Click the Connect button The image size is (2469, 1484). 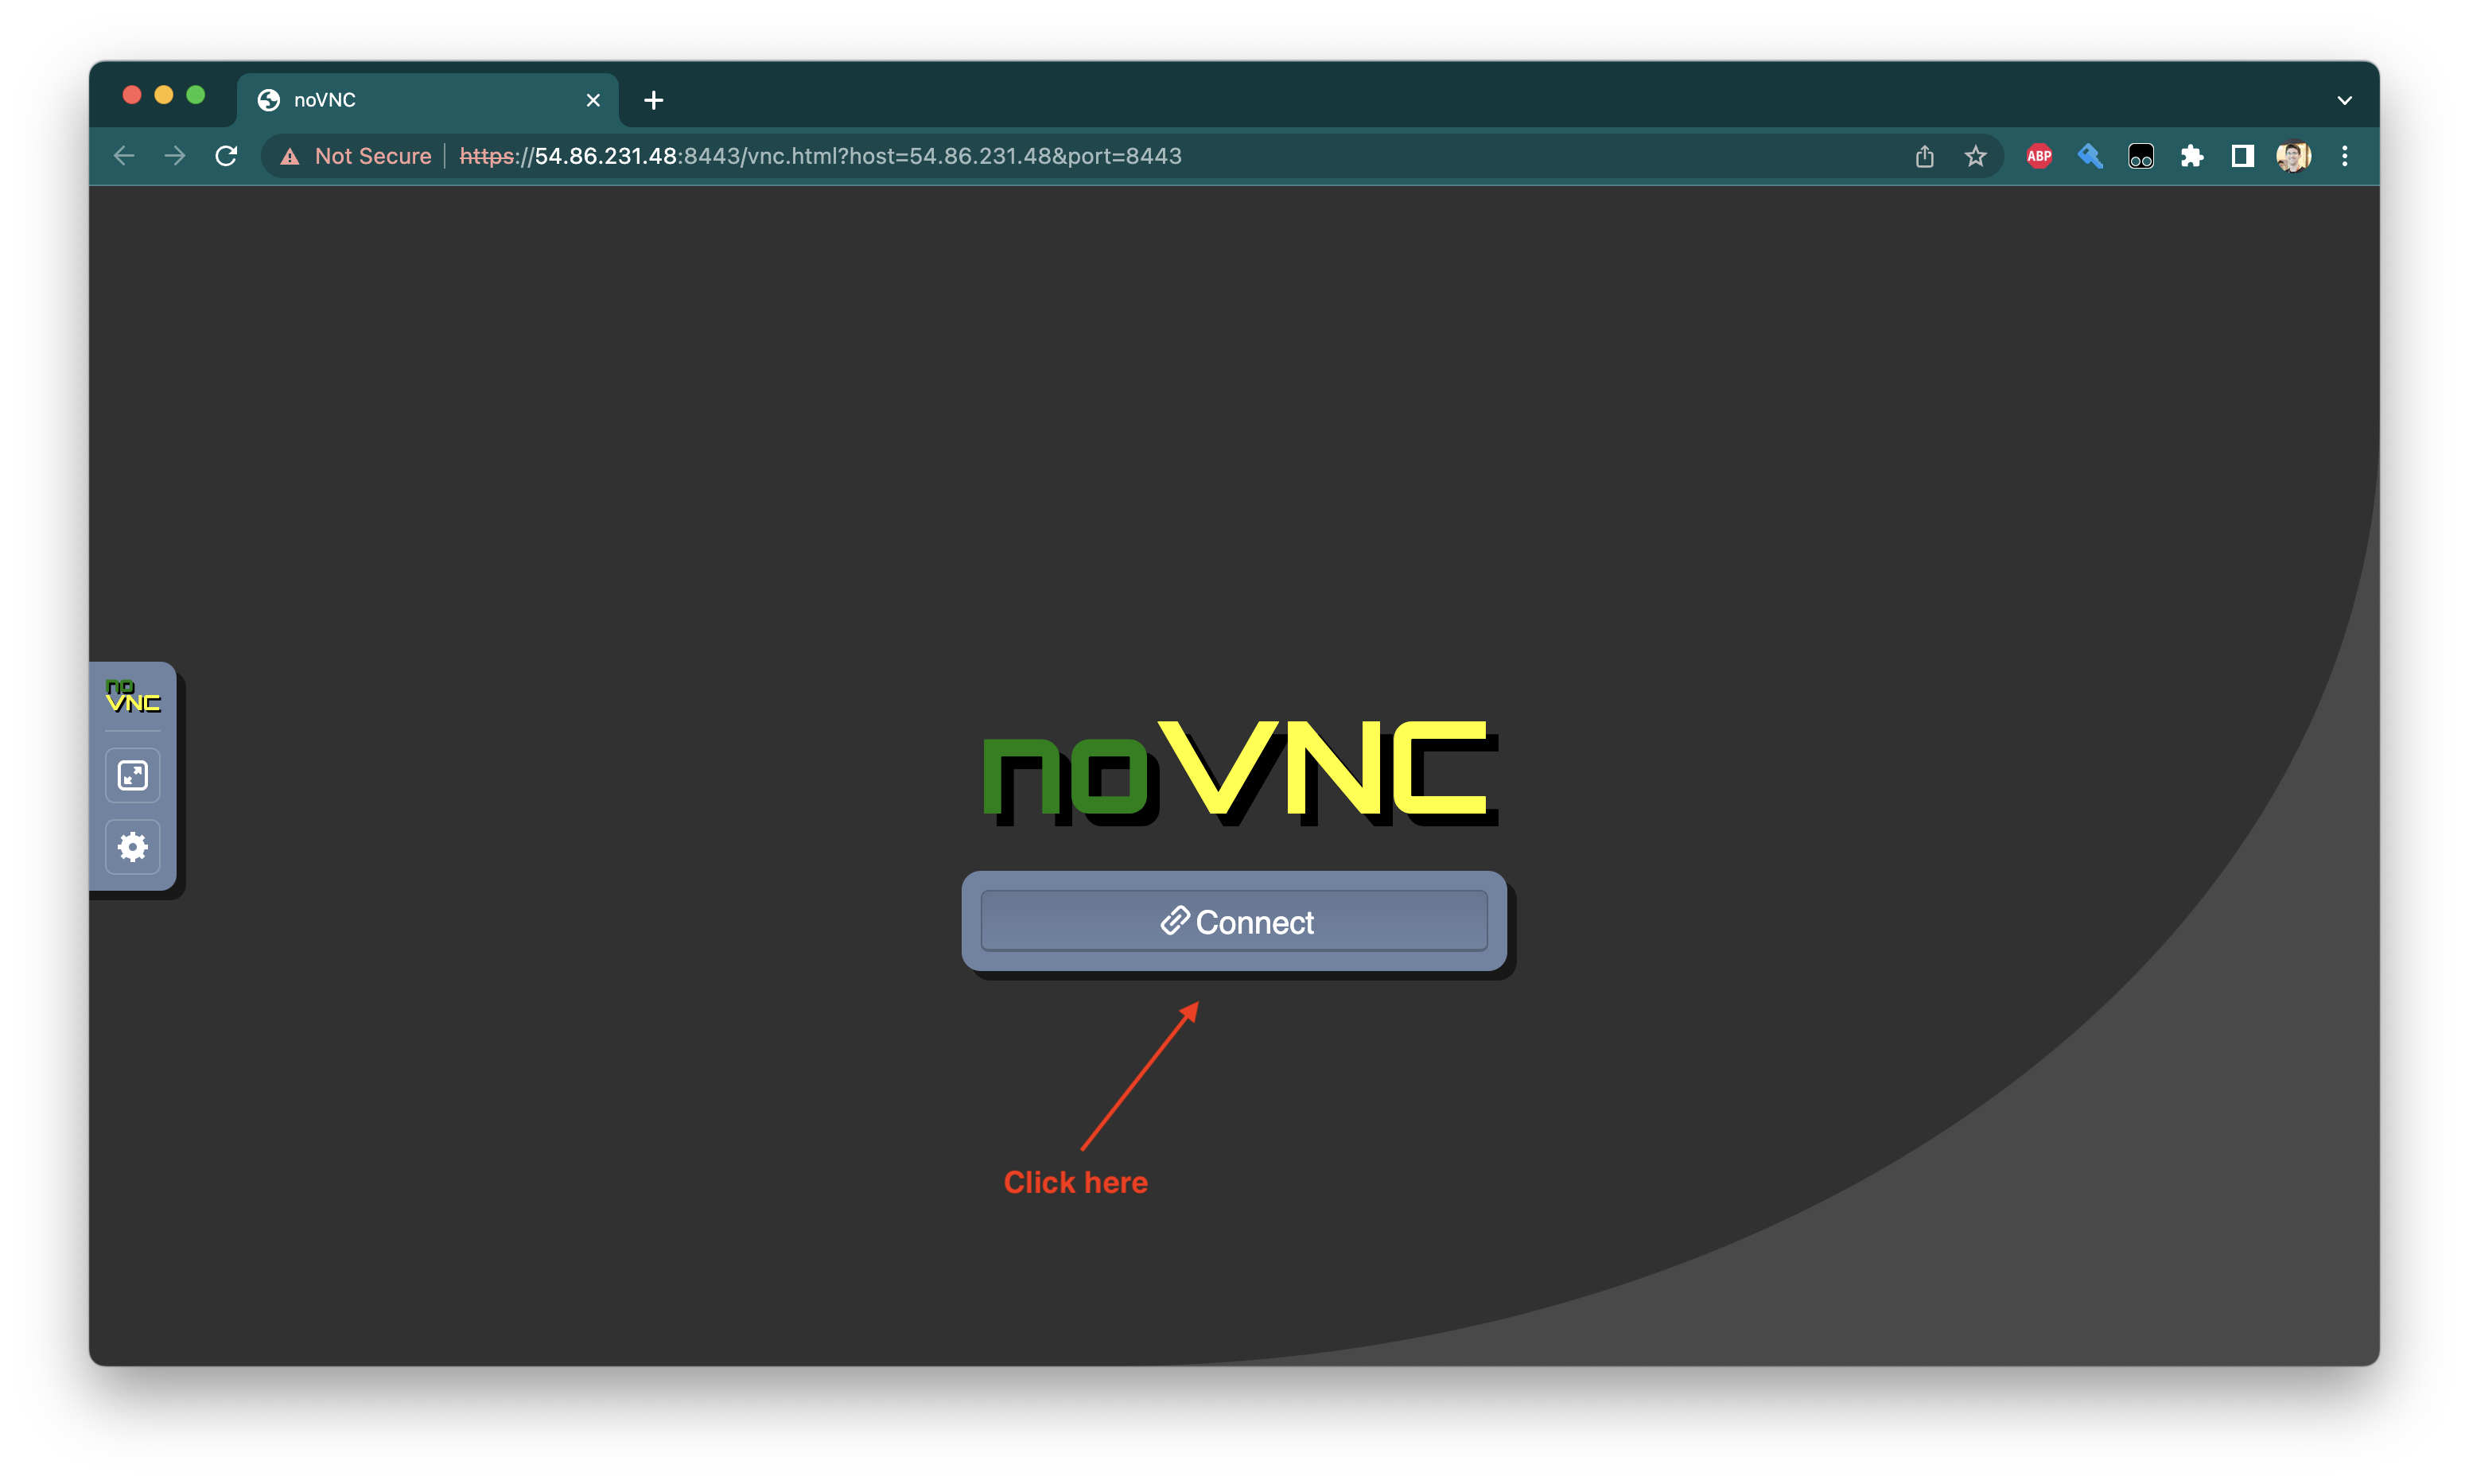1233,921
